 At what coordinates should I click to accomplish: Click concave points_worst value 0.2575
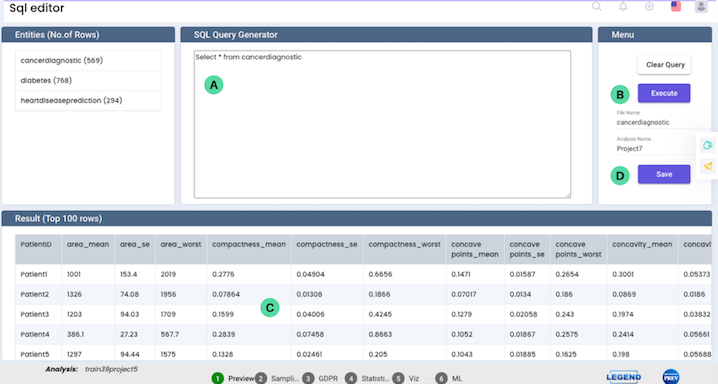pyautogui.click(x=567, y=335)
